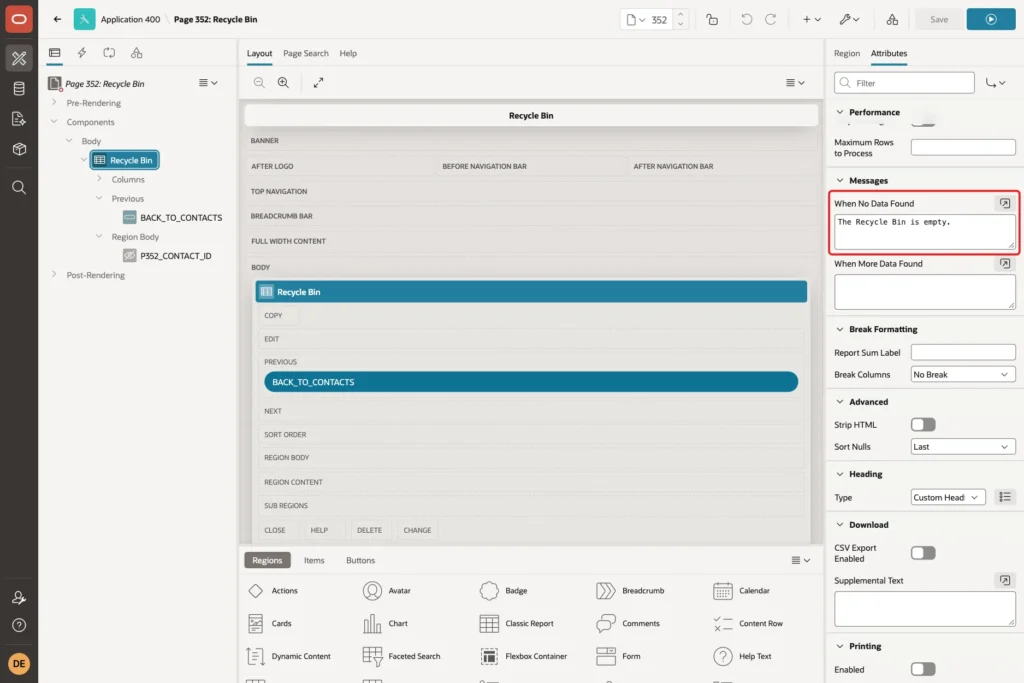Select the Processing tab icon
This screenshot has width=1024, height=683.
point(109,53)
